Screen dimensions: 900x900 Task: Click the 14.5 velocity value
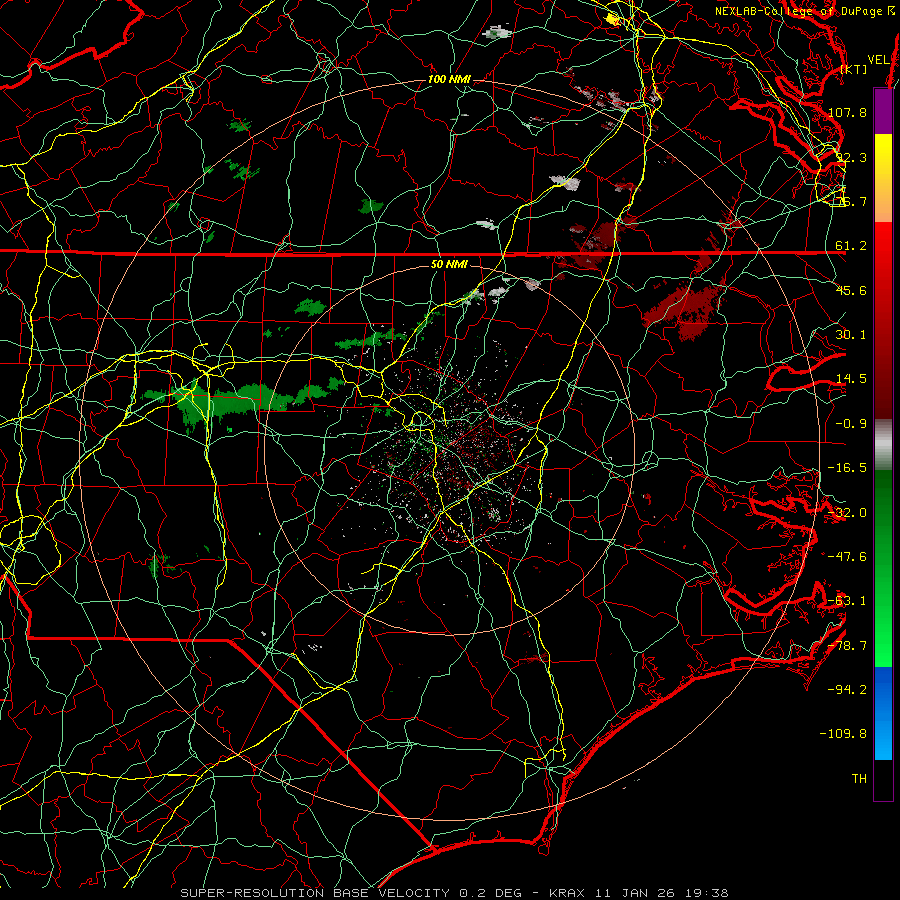[x=851, y=379]
